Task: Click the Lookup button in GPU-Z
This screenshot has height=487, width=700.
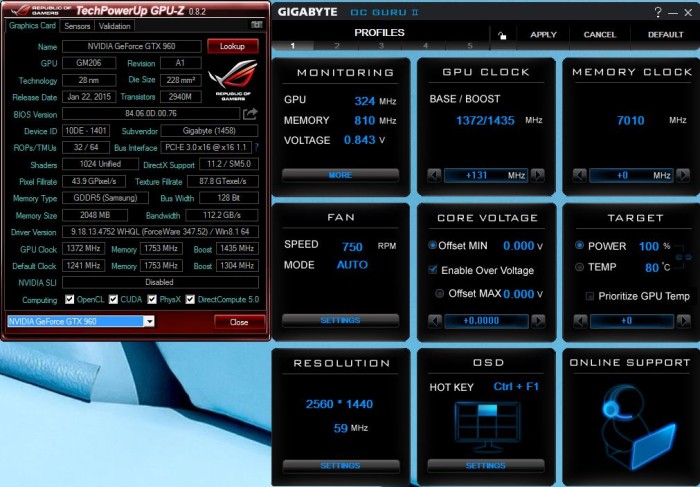Action: [233, 46]
